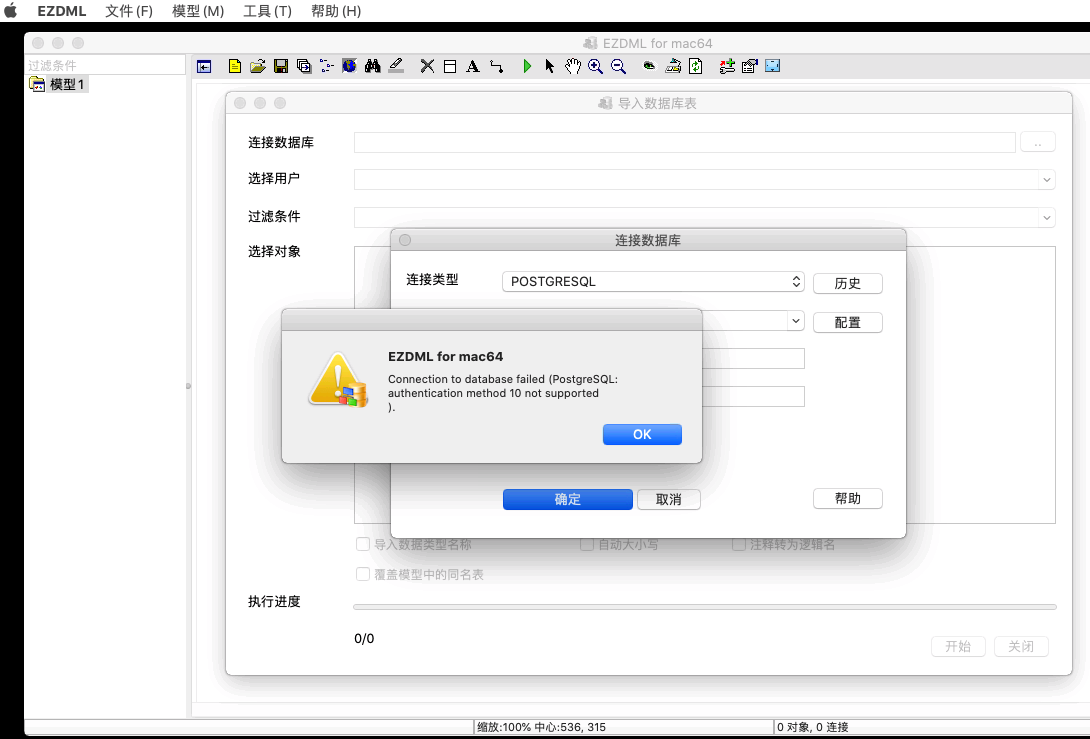Click the 开始 start button
Screen dimensions: 1090x739
click(x=958, y=647)
